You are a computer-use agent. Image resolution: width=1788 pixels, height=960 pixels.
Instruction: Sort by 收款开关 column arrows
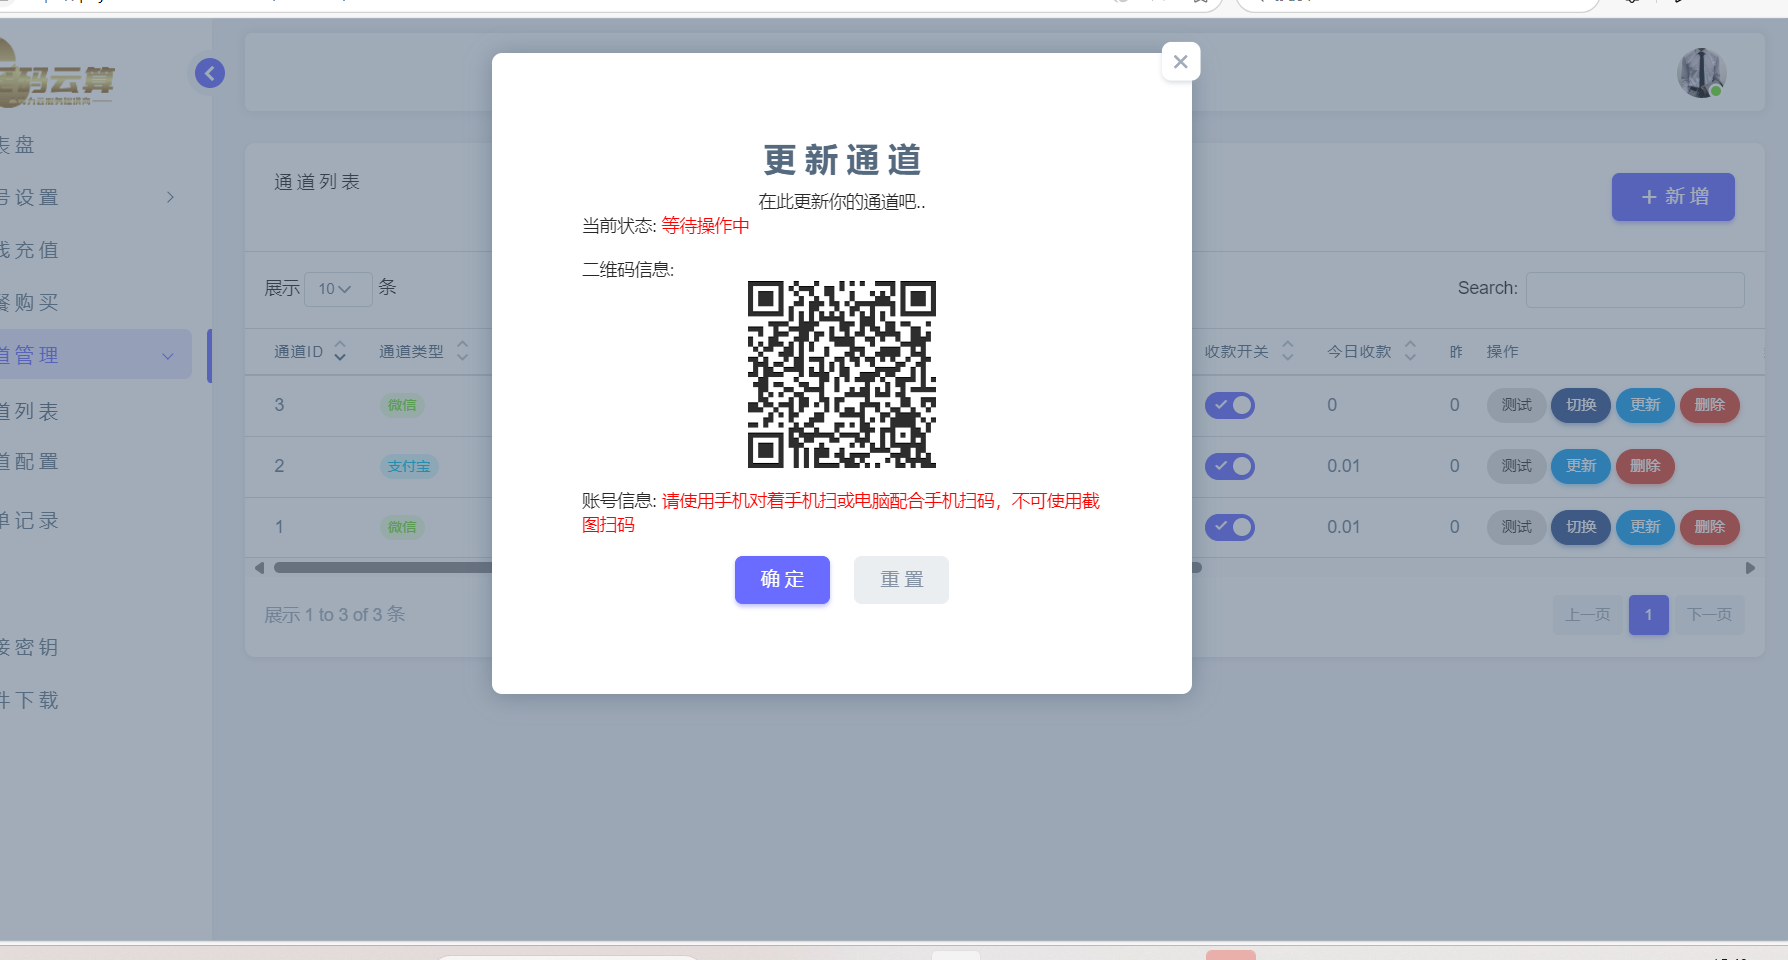[x=1288, y=351]
